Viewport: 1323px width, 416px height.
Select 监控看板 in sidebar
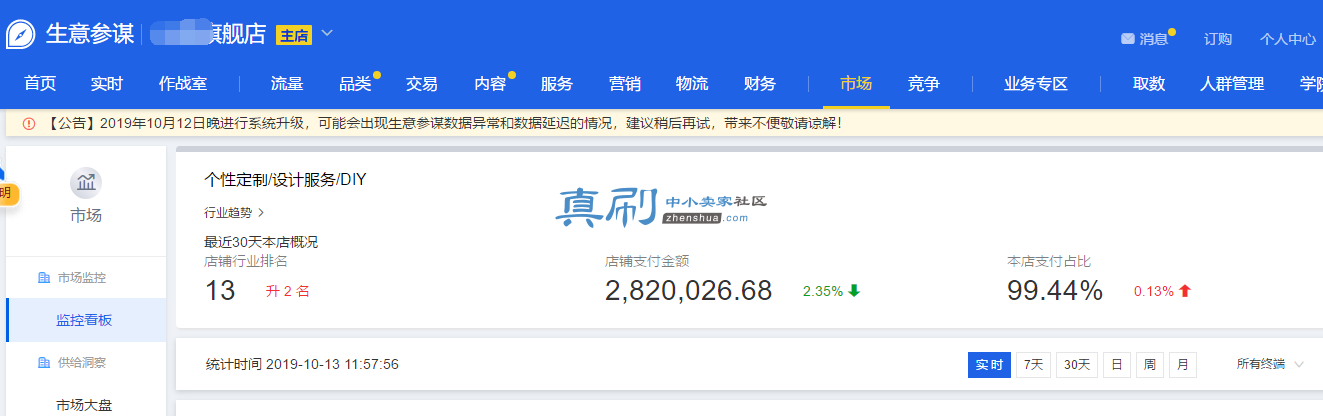pos(84,320)
